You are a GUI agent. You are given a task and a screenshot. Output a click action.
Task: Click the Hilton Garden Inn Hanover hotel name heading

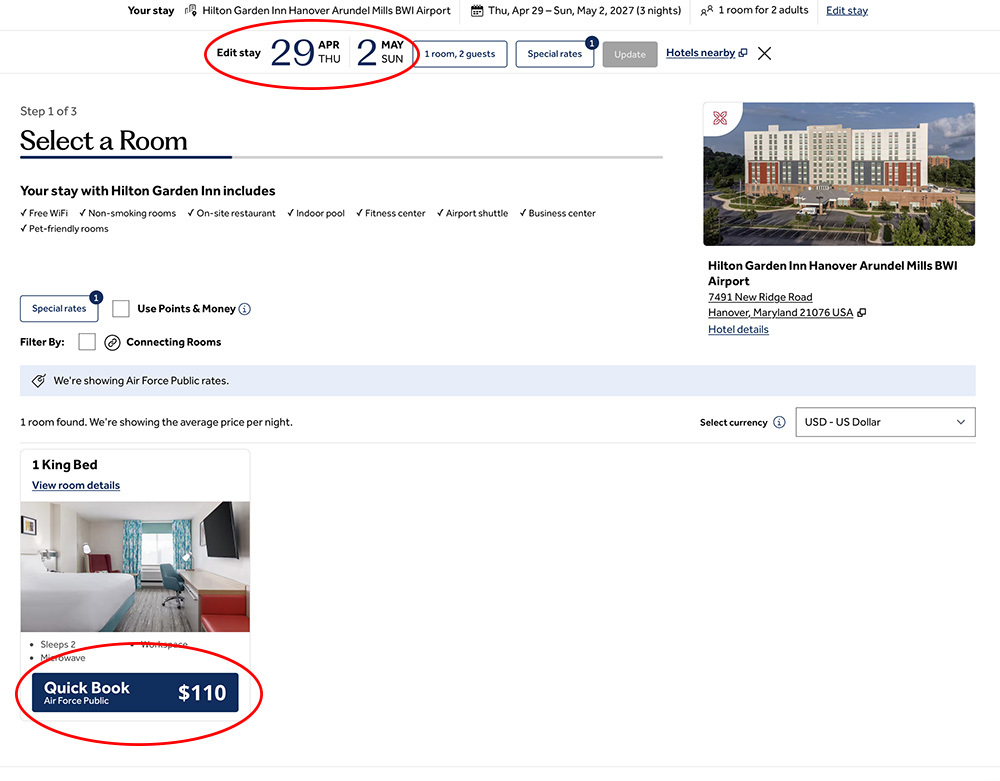pos(832,274)
